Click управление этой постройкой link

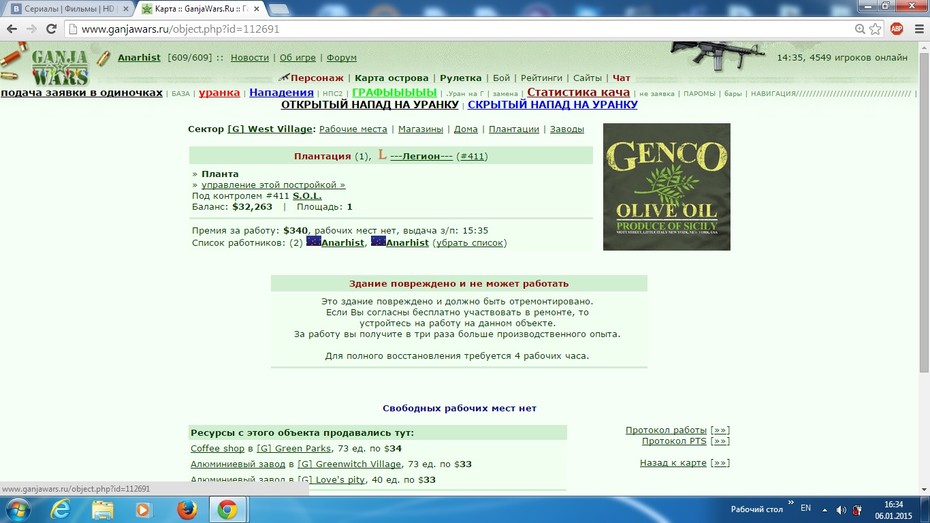[x=273, y=185]
